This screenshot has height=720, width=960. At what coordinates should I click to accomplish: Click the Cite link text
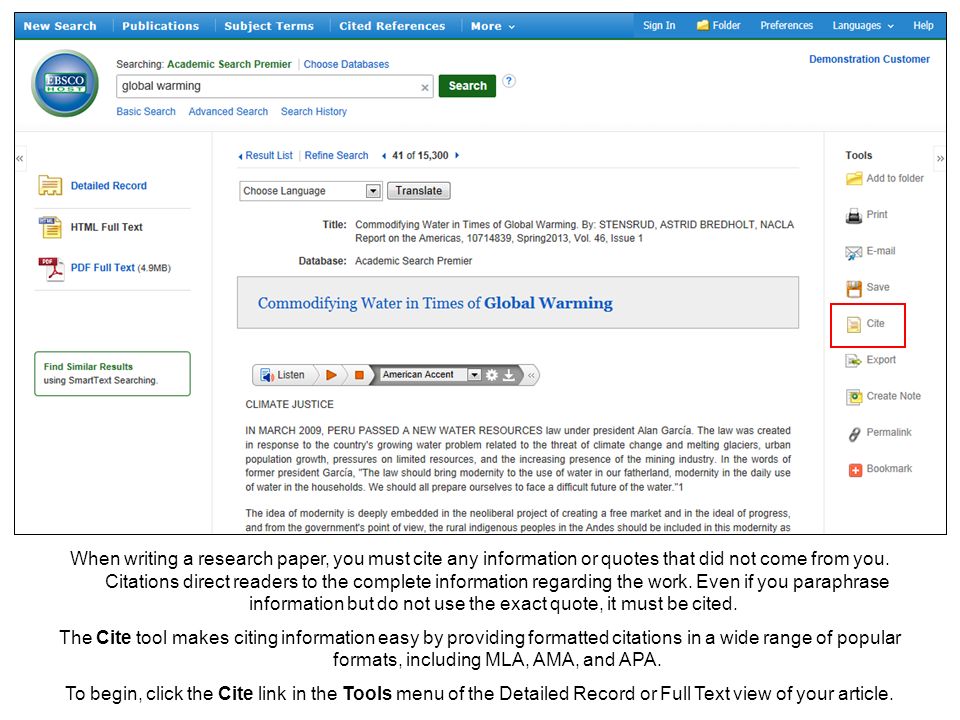tap(875, 323)
